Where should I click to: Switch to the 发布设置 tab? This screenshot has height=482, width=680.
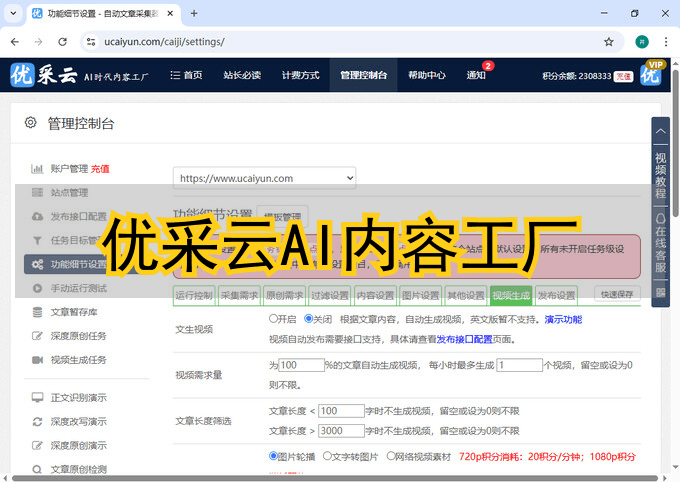click(x=557, y=296)
